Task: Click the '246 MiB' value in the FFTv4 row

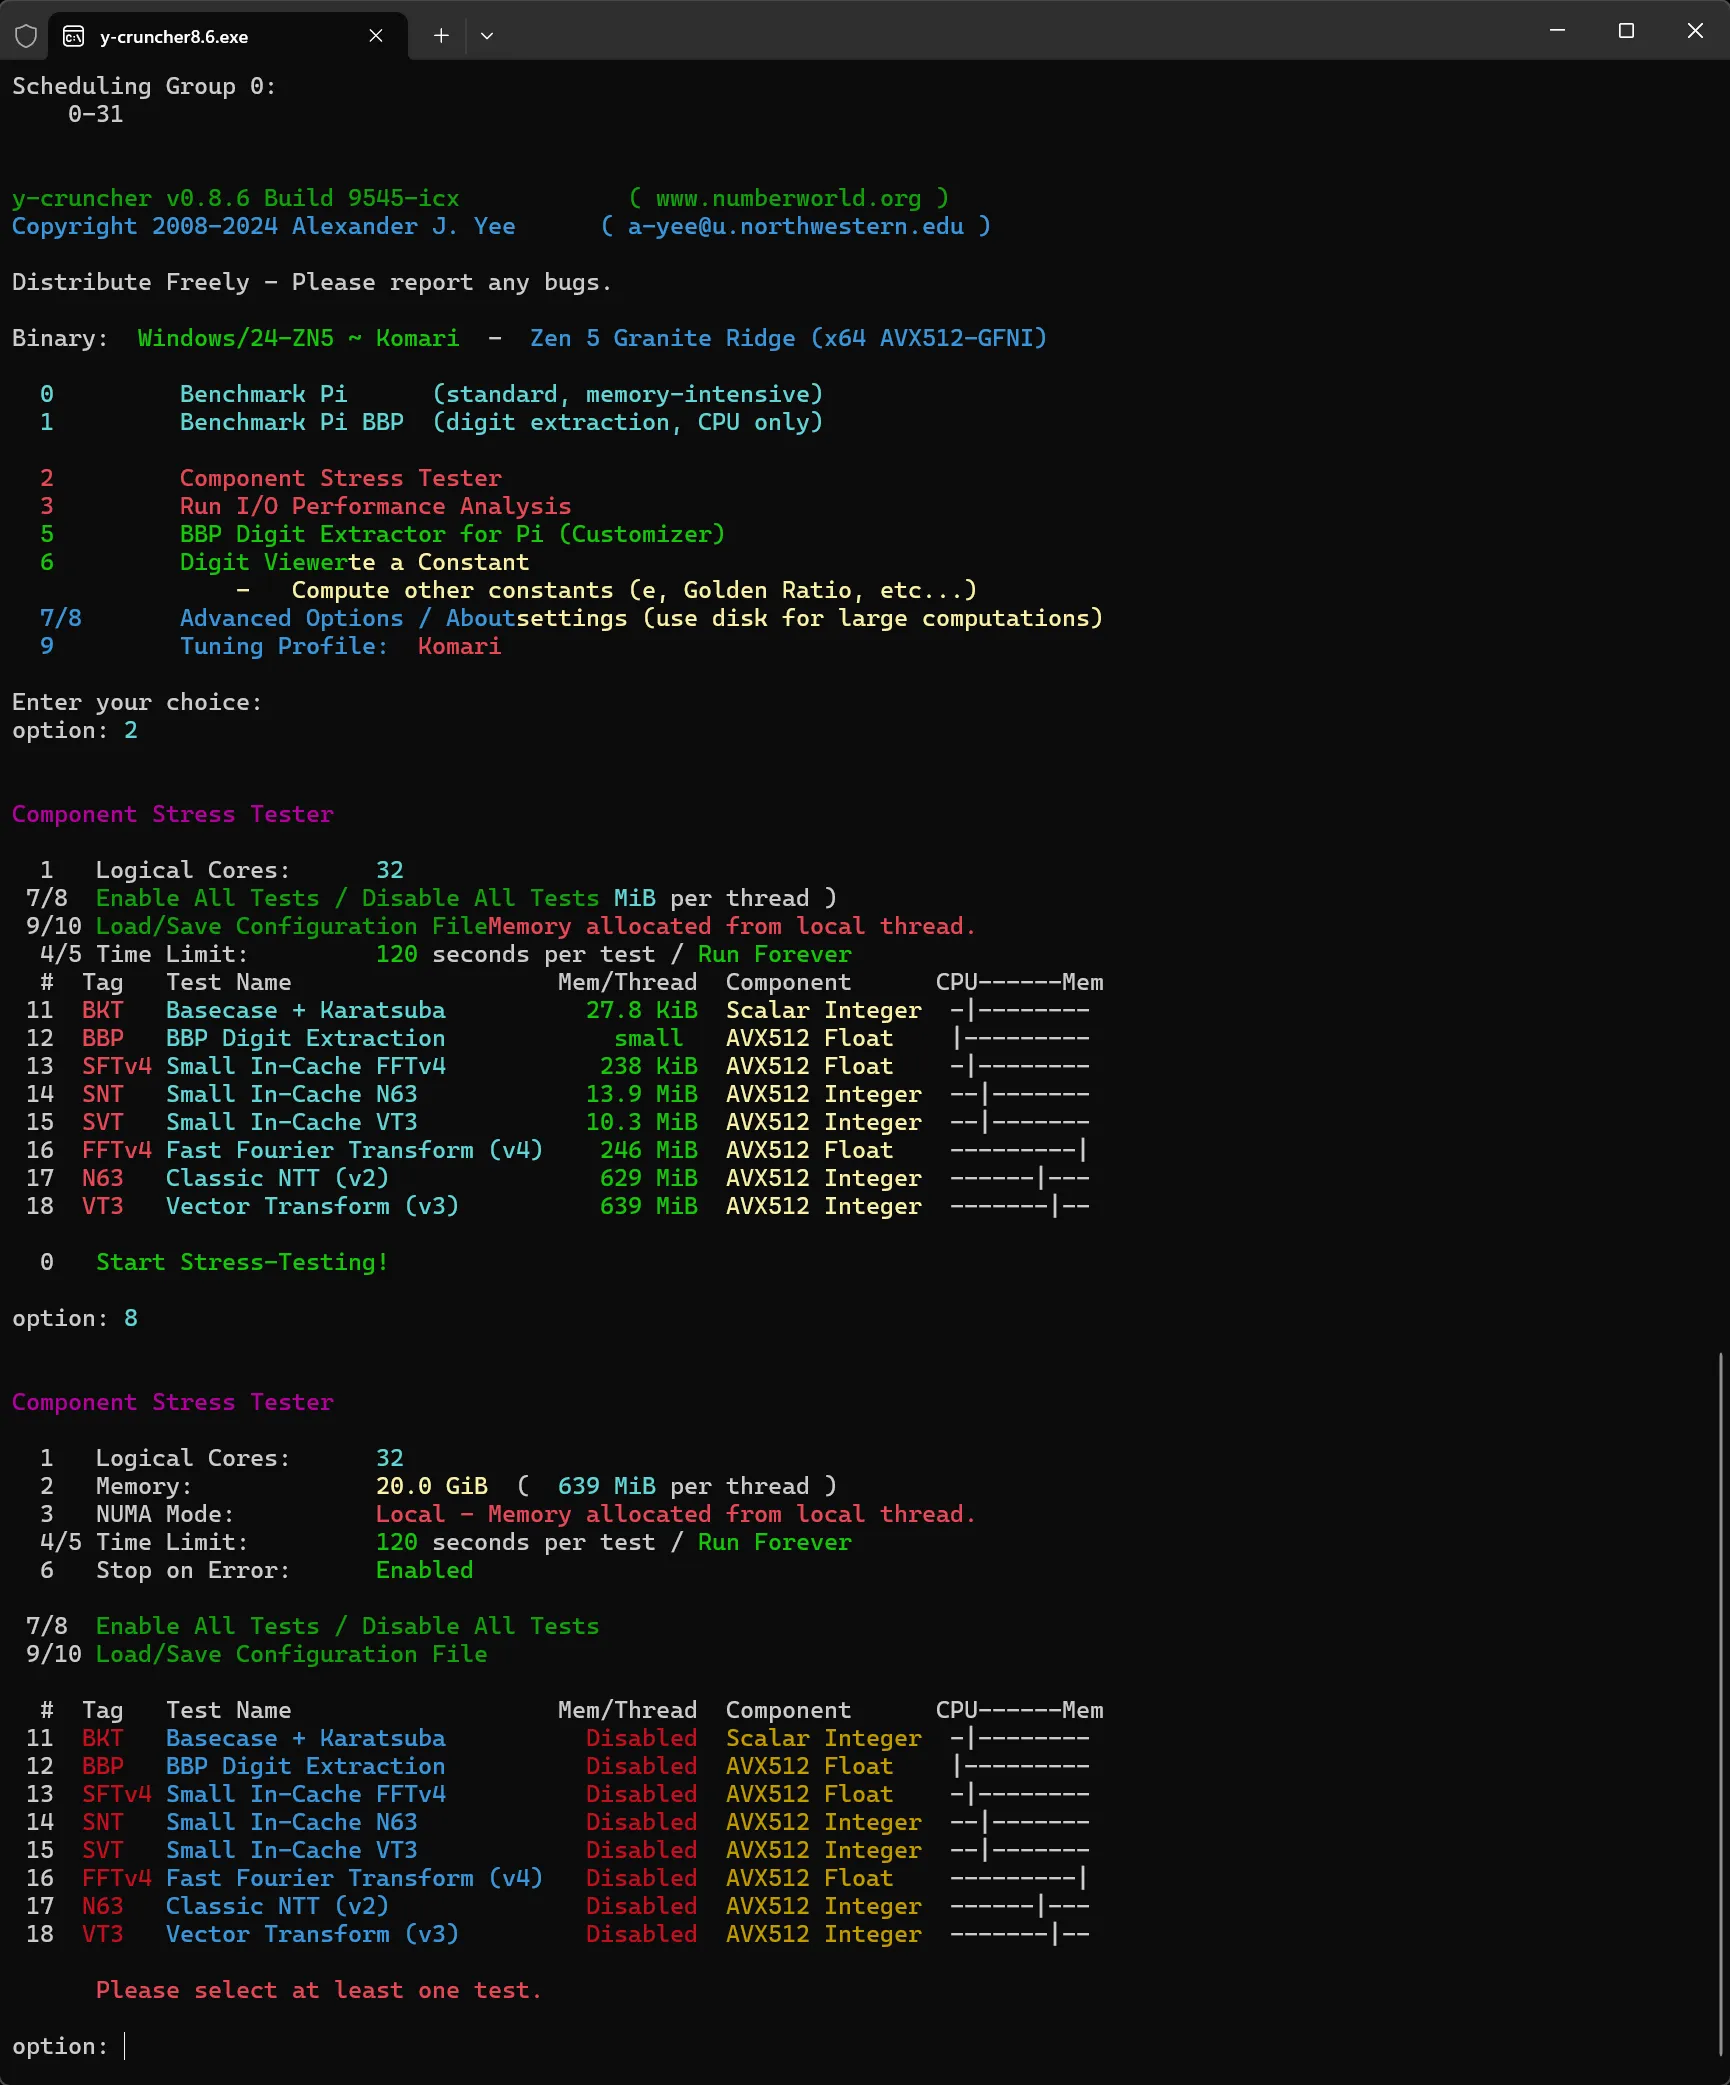Action: 649,1150
